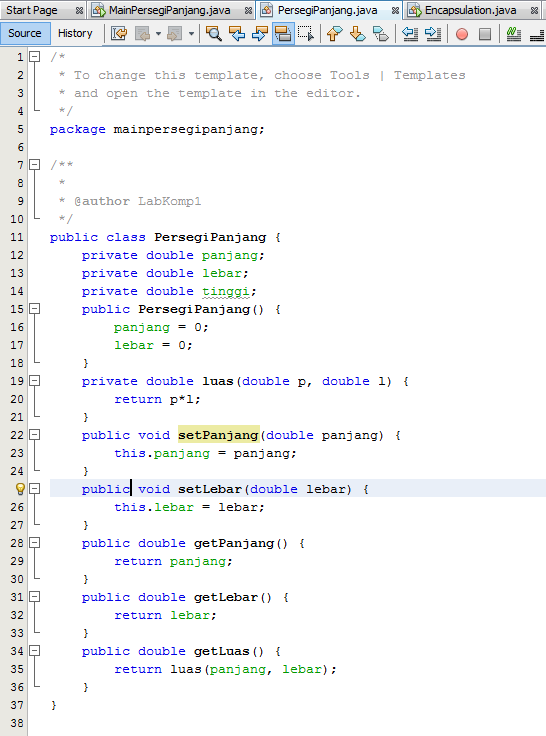
Task: Collapse the luas method fold at line 19
Action: tap(34, 381)
